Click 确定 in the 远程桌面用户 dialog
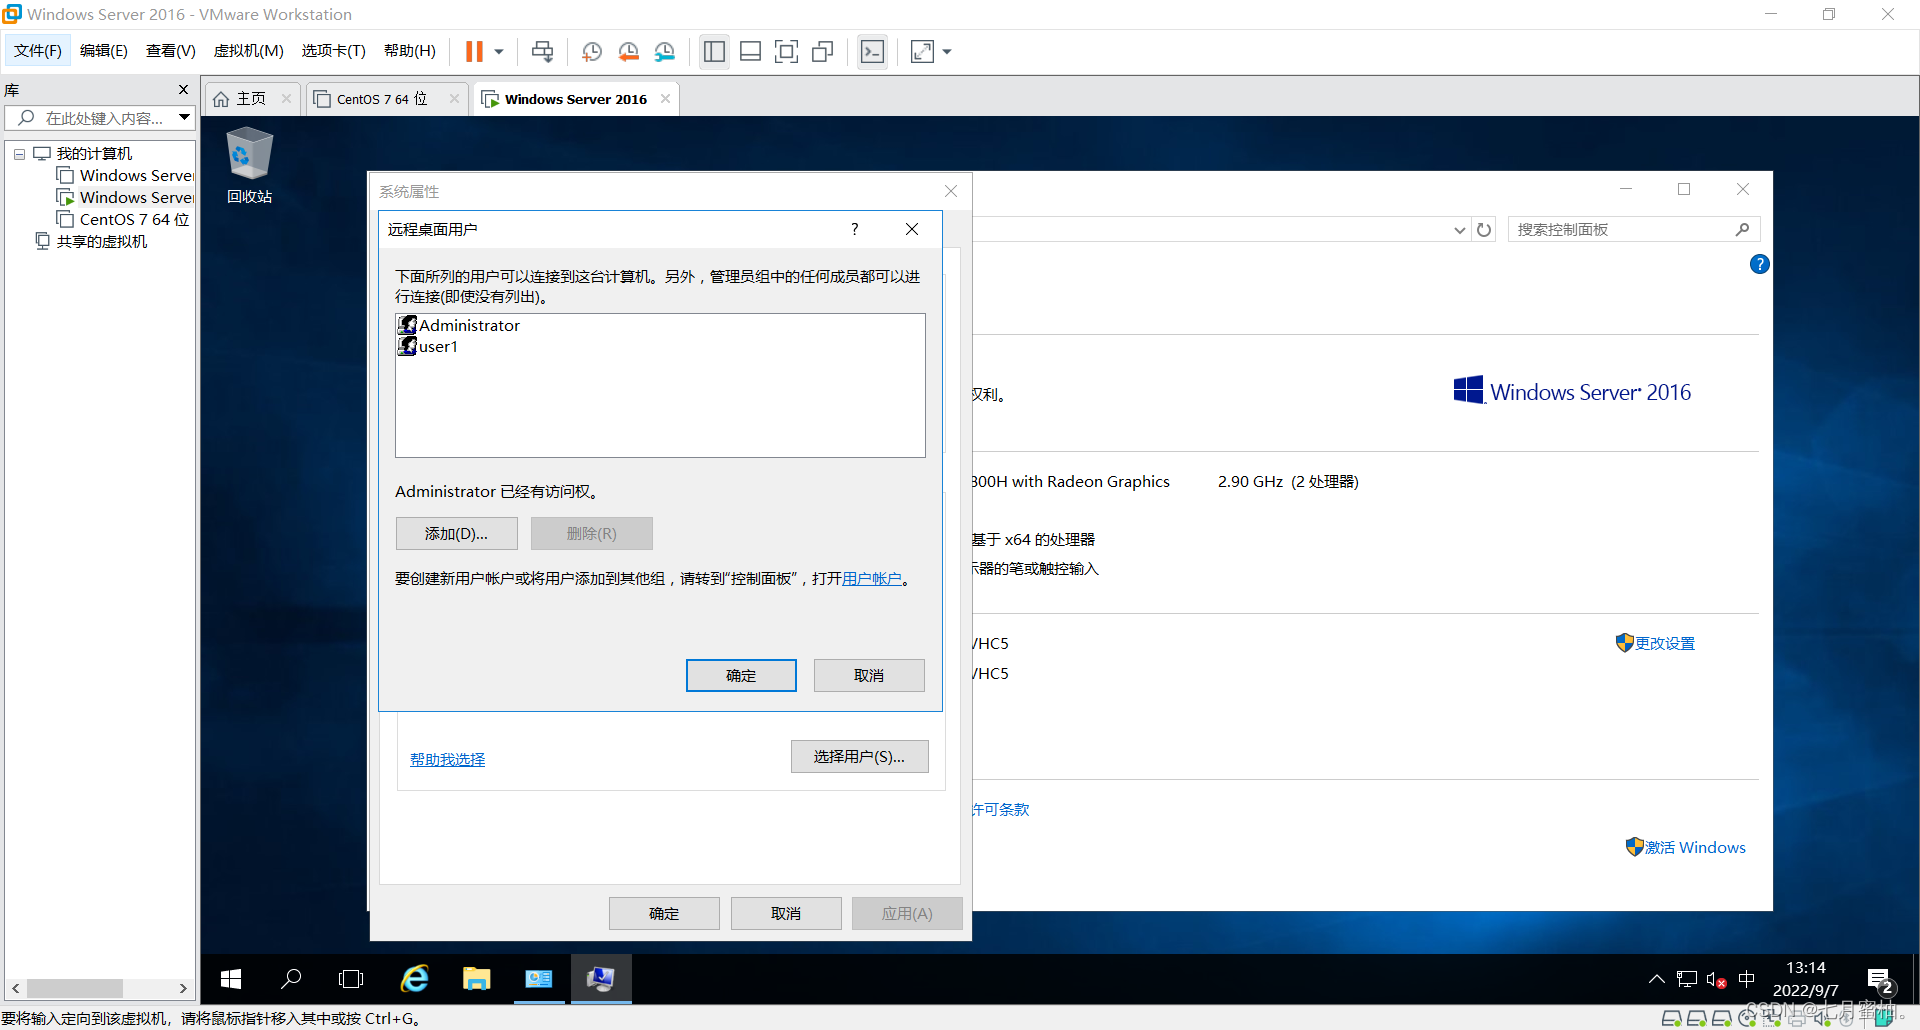Screen dimensions: 1920x1030 pyautogui.click(x=741, y=676)
